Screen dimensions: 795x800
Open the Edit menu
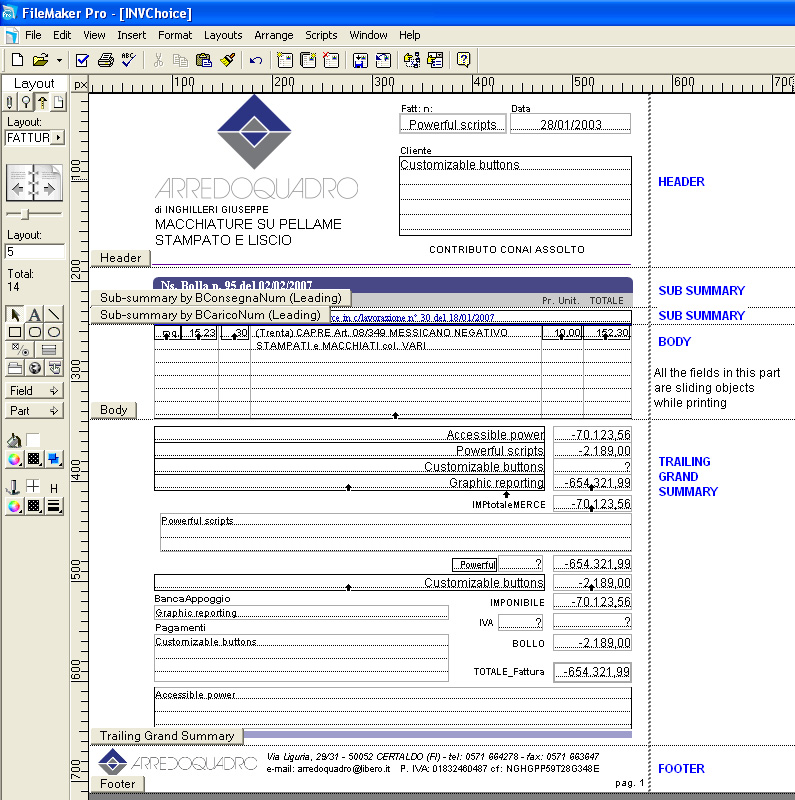(x=62, y=35)
